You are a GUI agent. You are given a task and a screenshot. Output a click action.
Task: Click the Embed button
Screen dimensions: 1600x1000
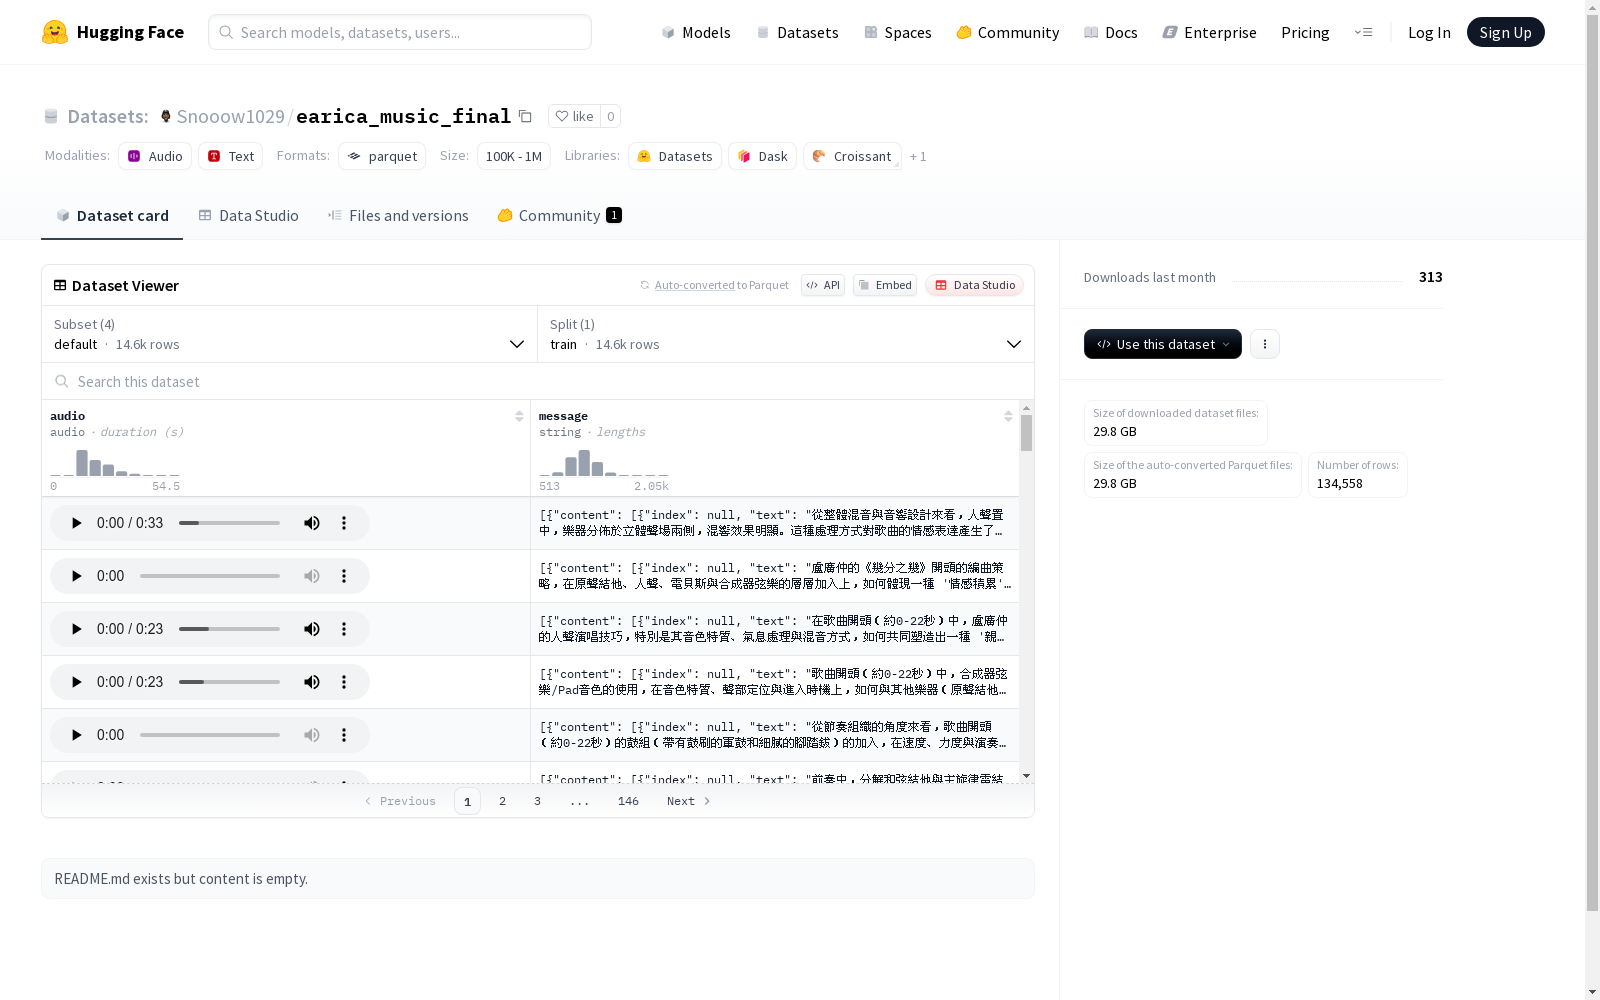coord(885,285)
